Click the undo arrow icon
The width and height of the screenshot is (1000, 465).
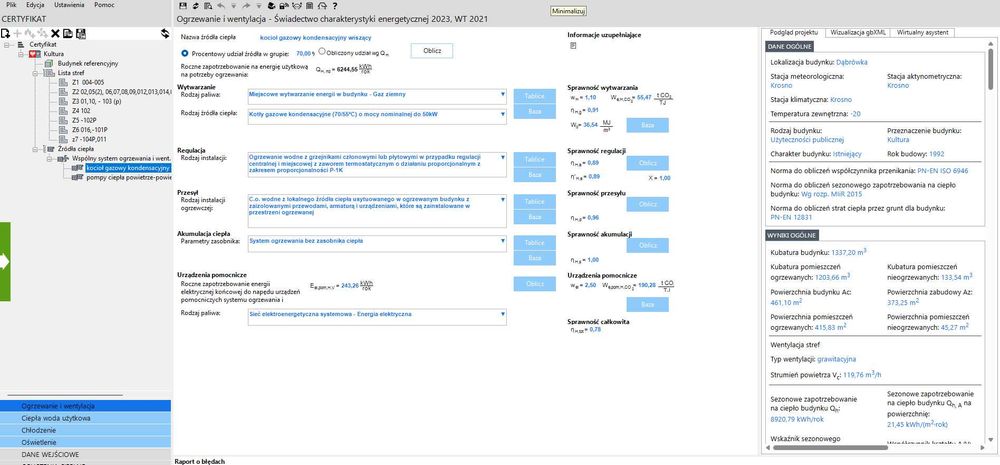tap(221, 6)
